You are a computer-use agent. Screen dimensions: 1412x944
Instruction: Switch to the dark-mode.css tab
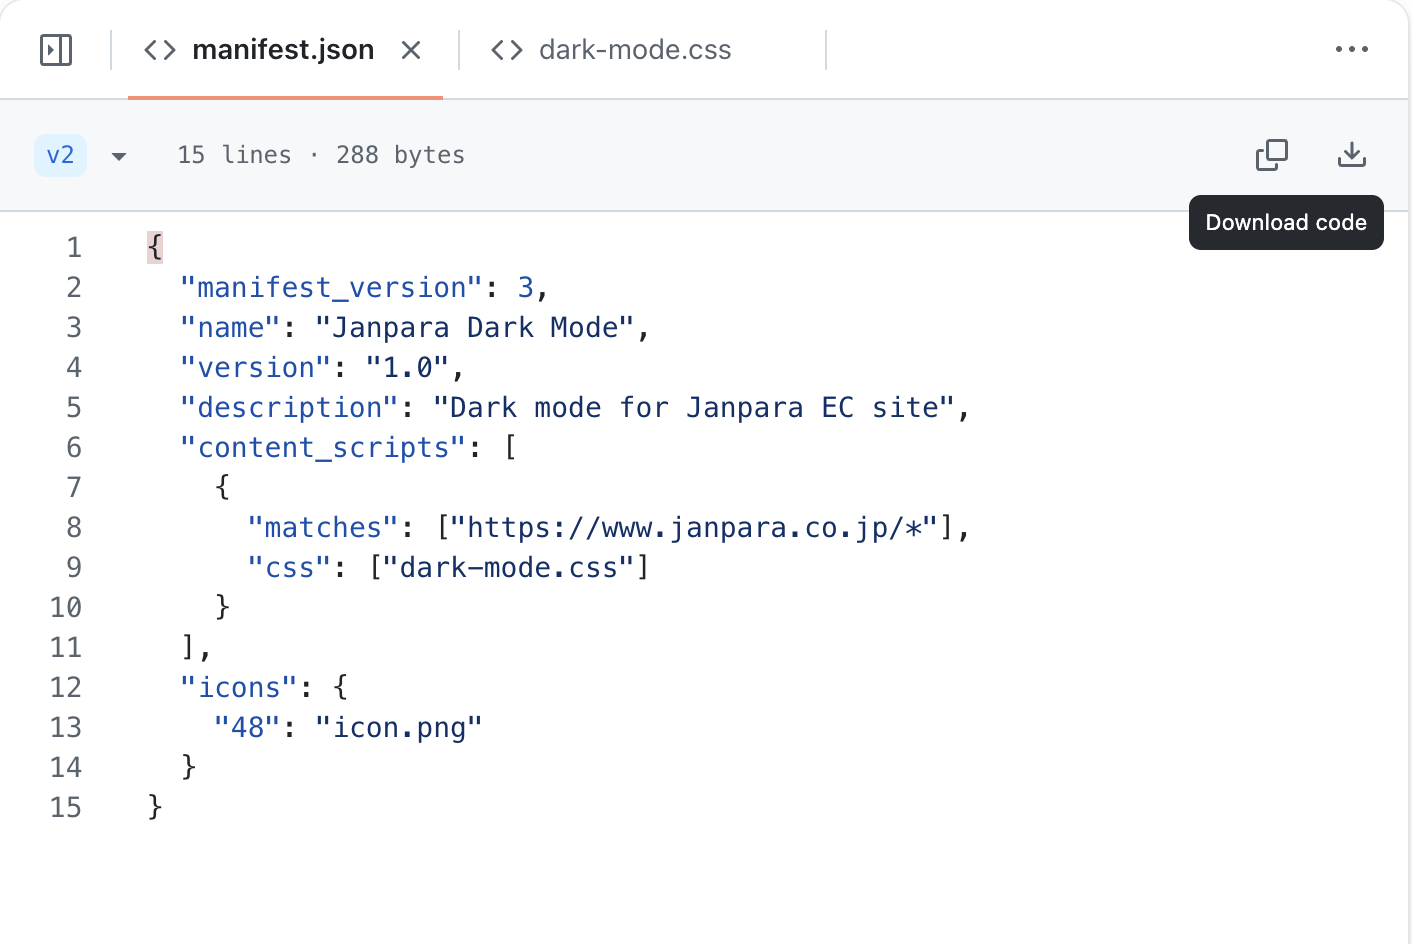tap(634, 50)
